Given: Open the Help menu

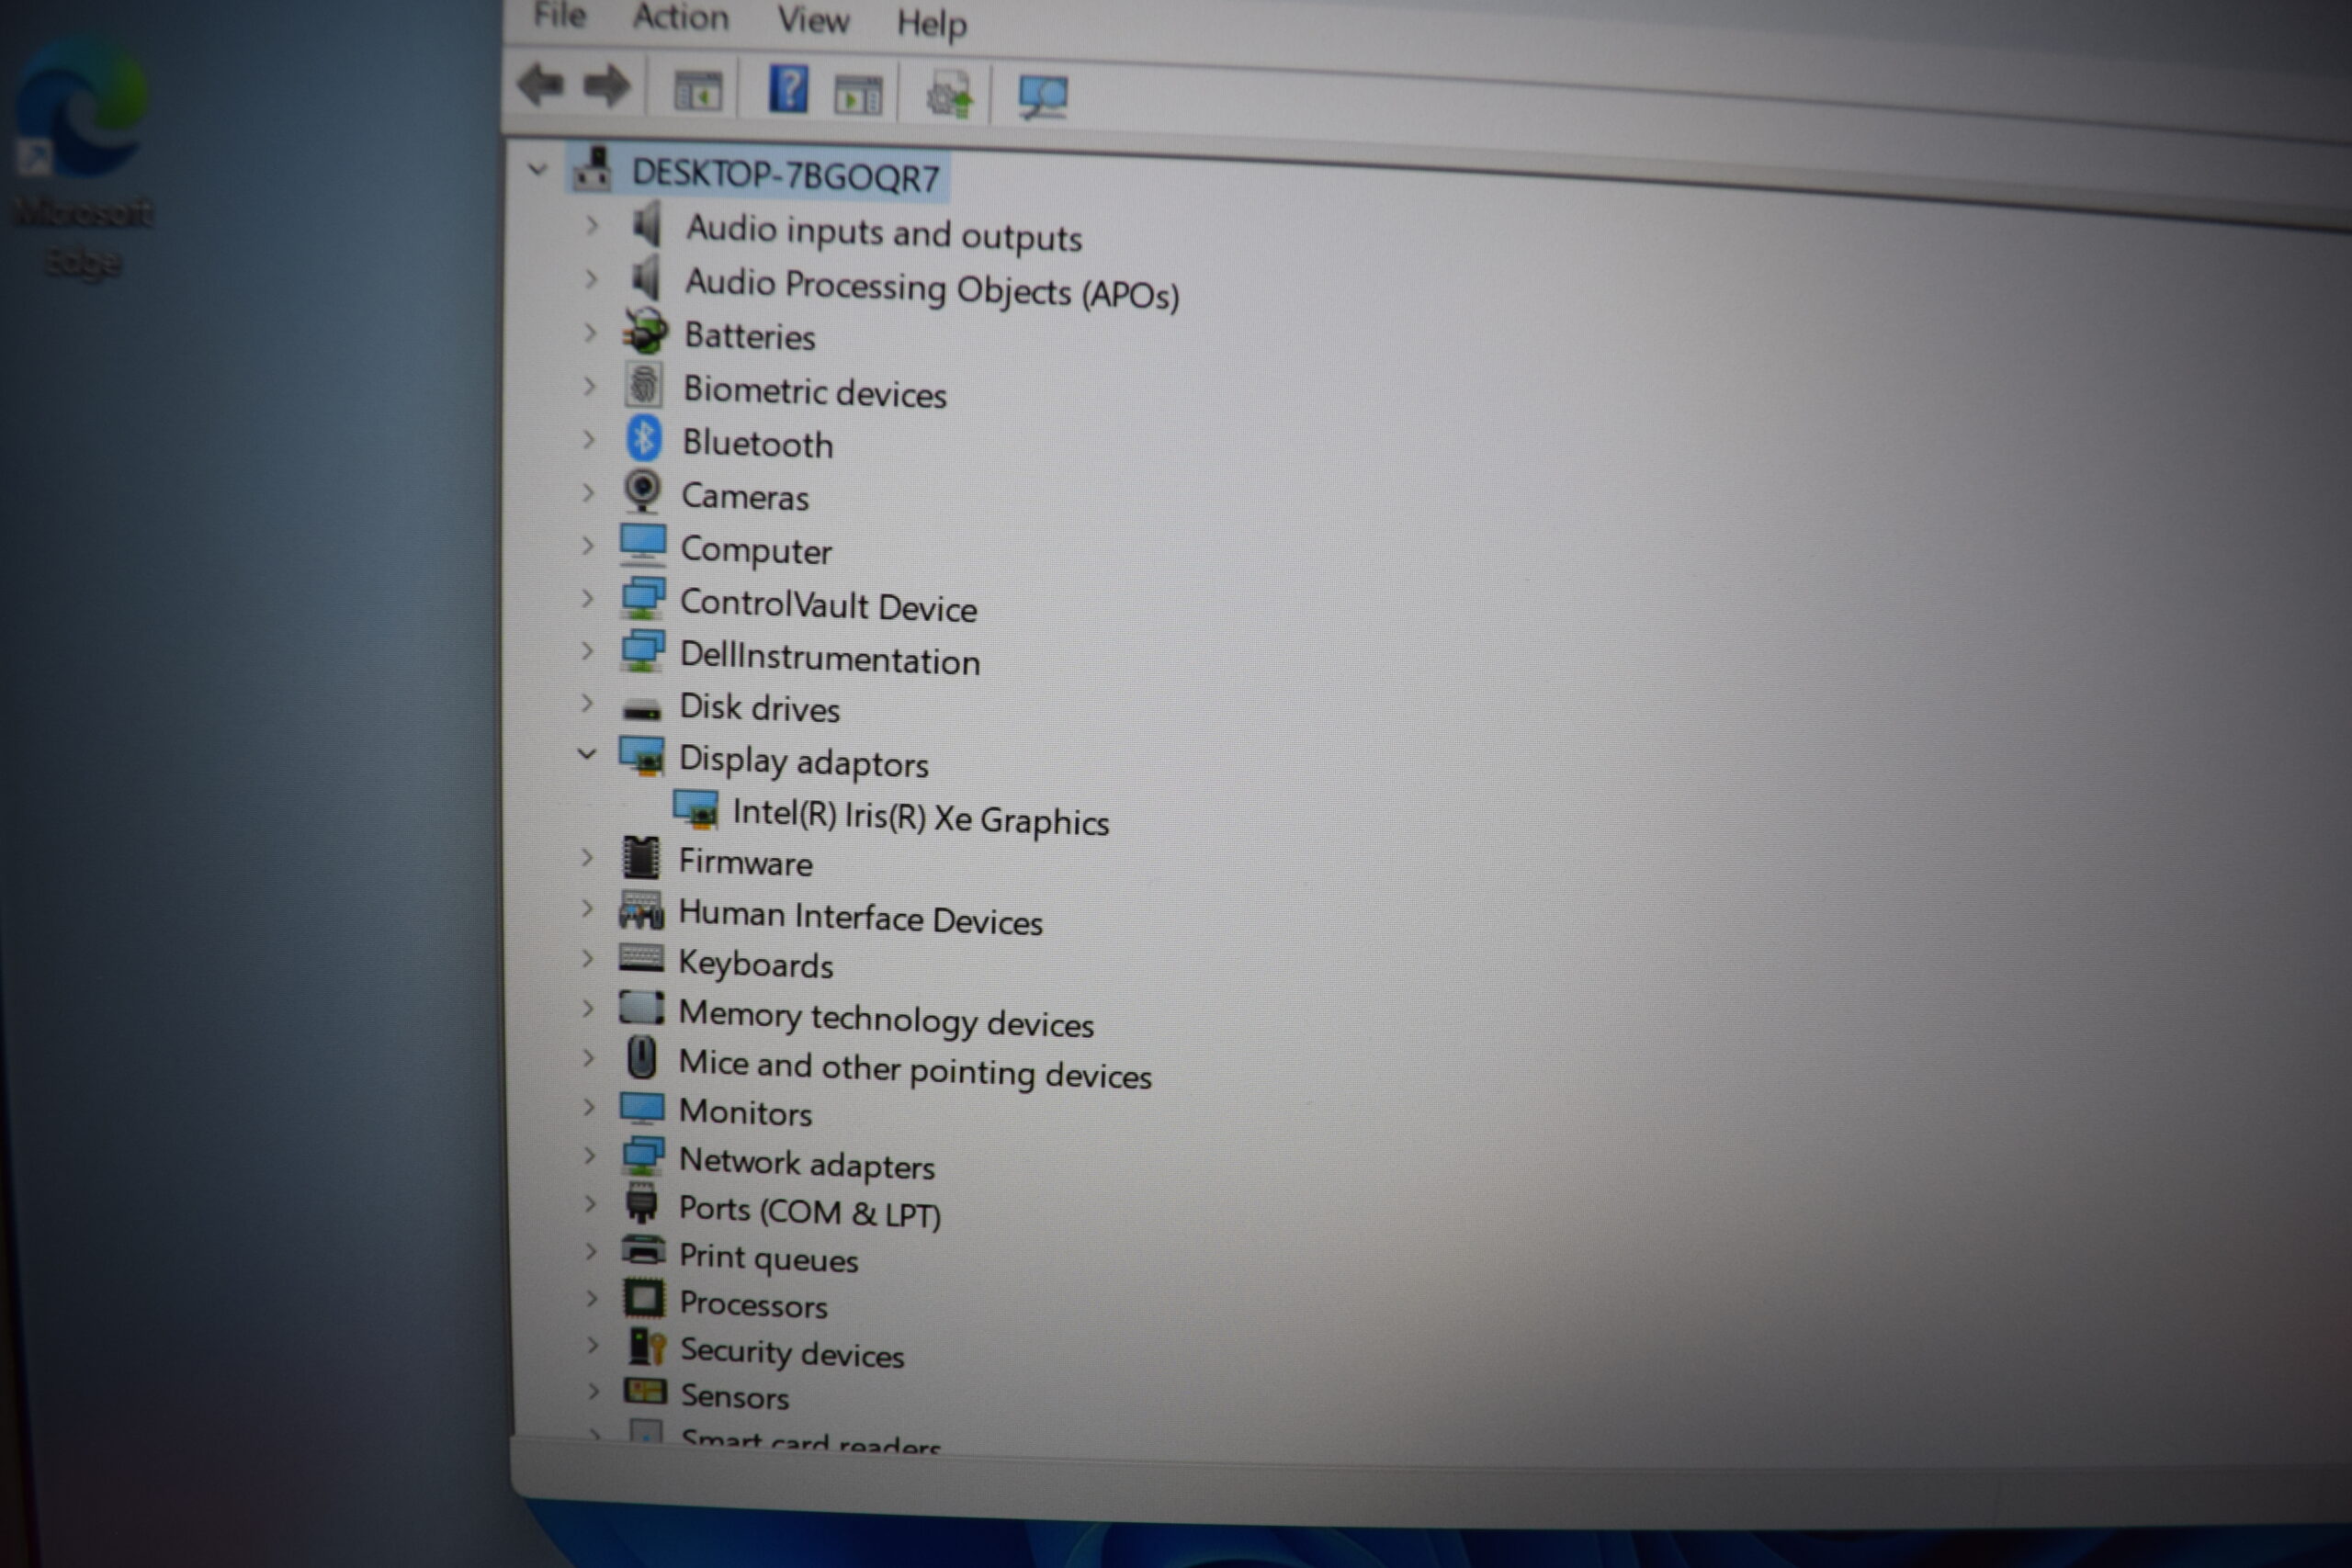Looking at the screenshot, I should click(931, 23).
